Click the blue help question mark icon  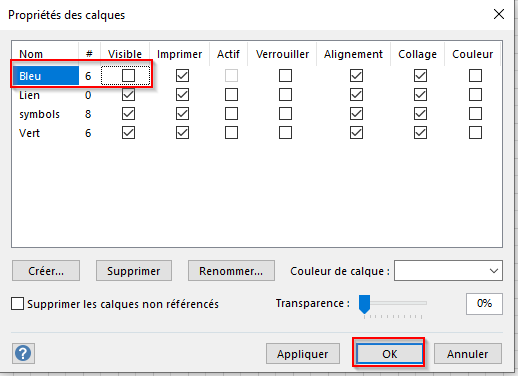click(23, 353)
